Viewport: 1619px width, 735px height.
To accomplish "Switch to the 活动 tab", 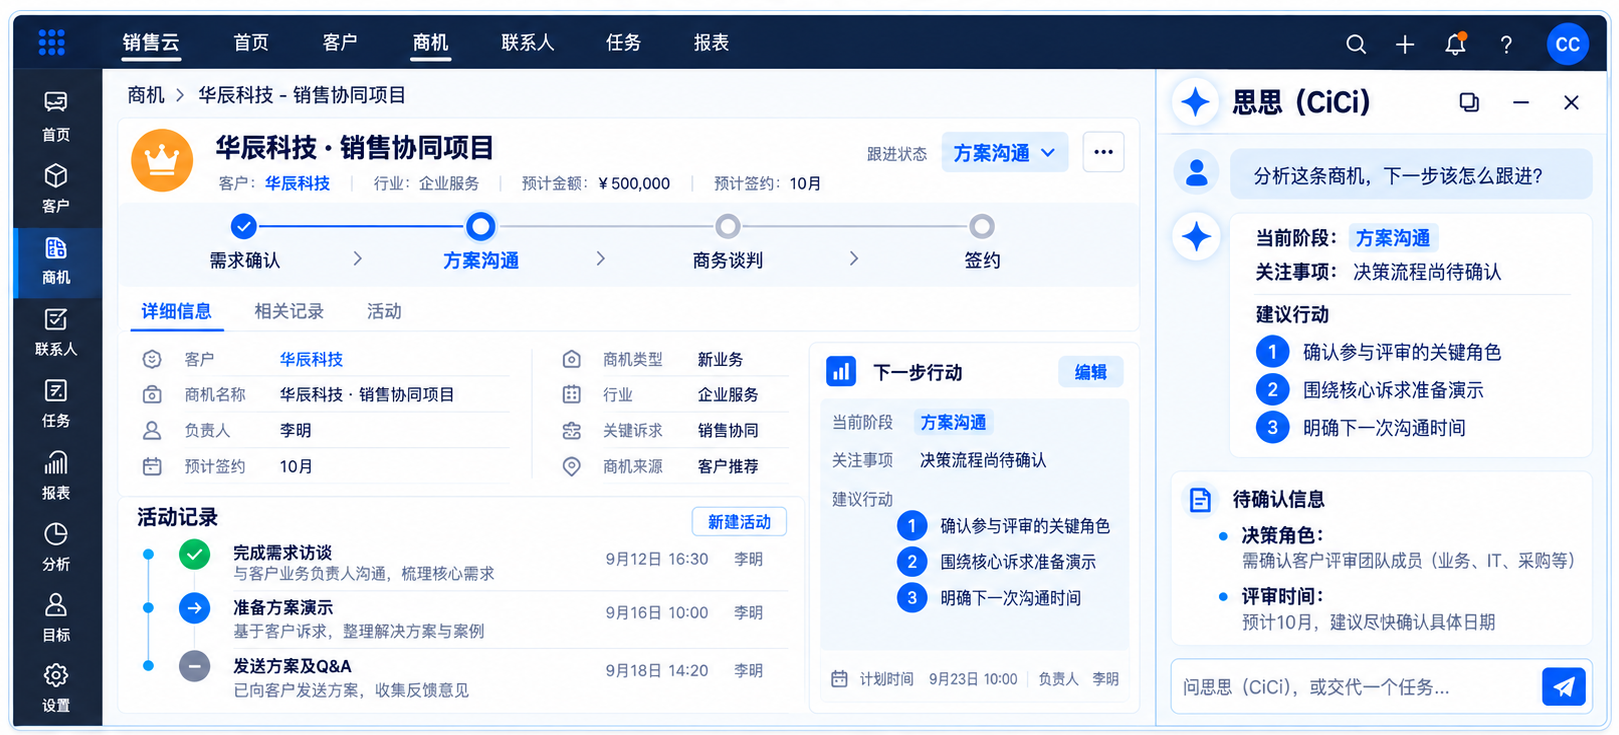I will click(384, 311).
